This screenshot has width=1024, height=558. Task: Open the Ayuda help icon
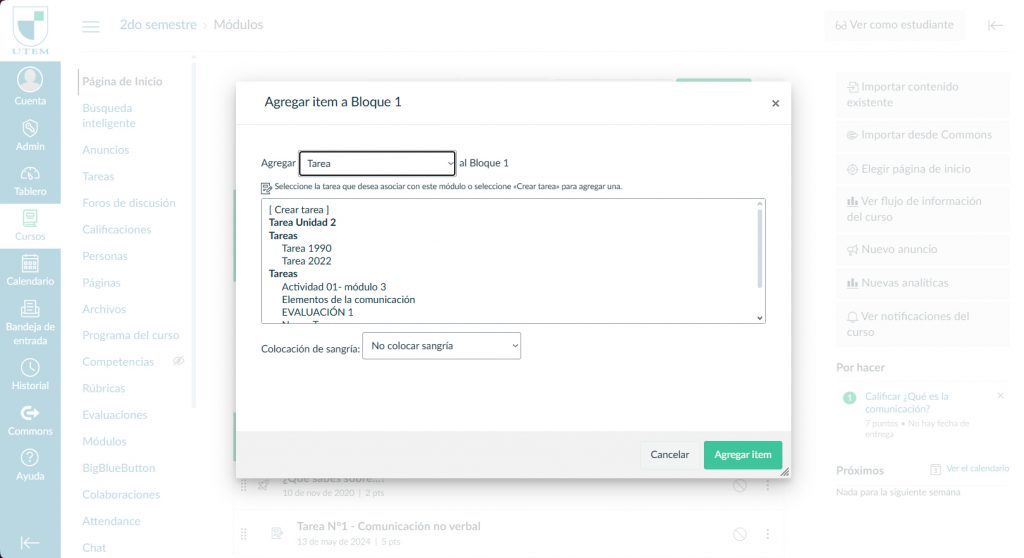point(30,458)
